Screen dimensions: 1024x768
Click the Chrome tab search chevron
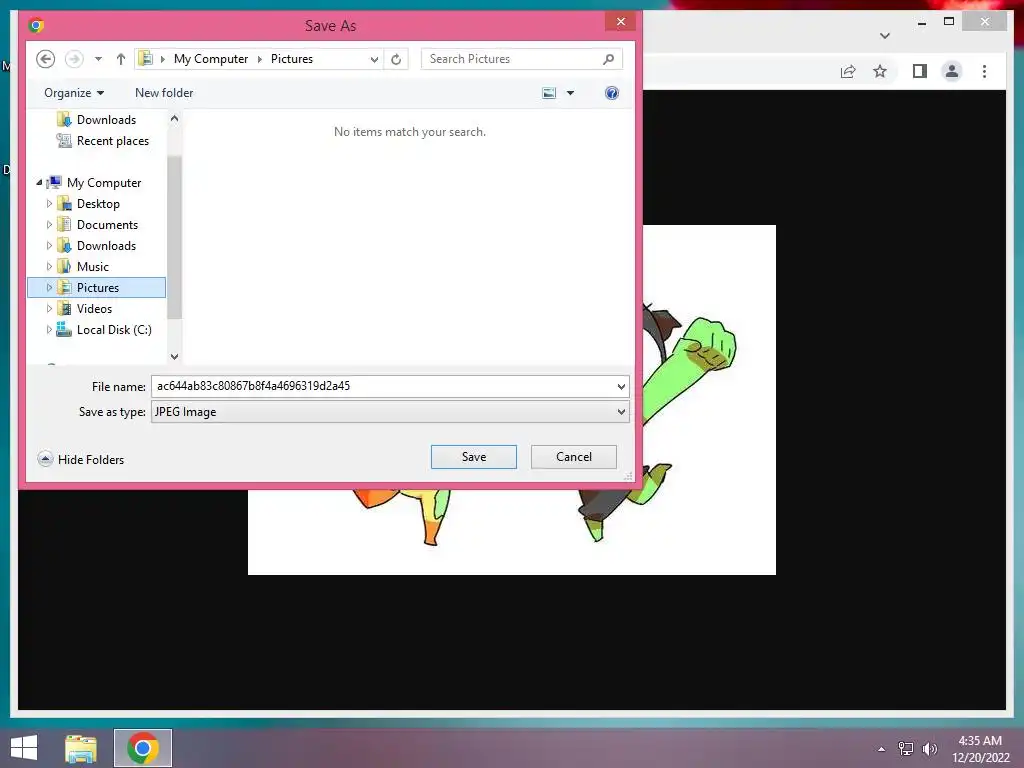click(885, 35)
